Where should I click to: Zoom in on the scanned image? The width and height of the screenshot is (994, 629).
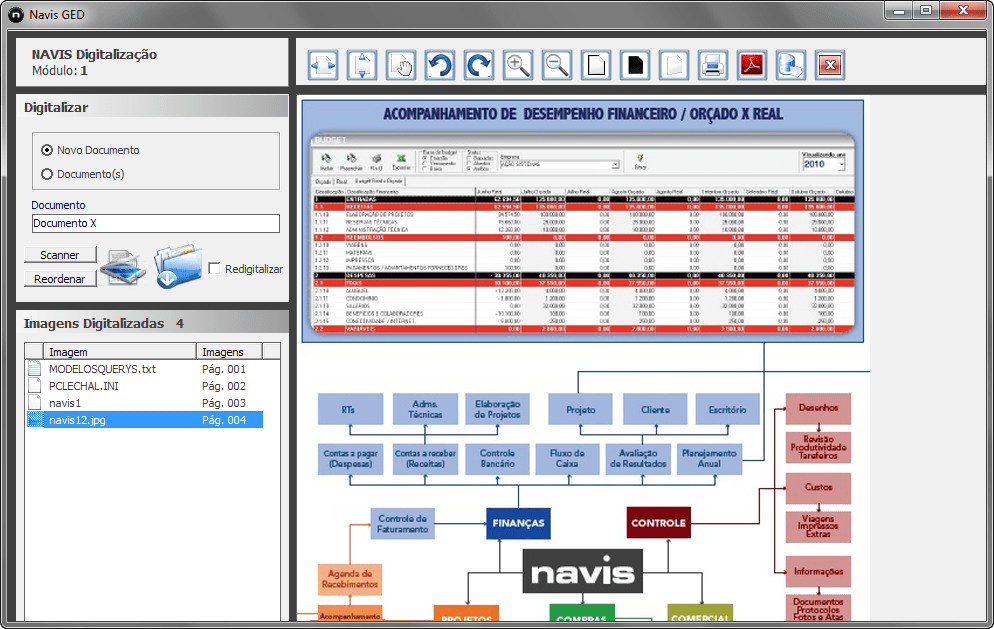click(517, 64)
